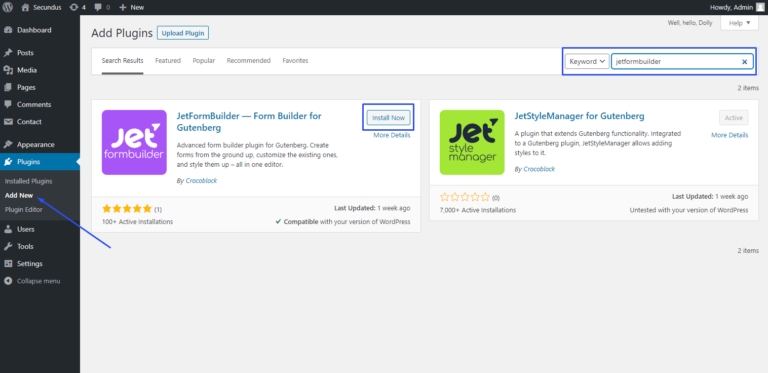Click the Plugins plug icon

pyautogui.click(x=8, y=162)
